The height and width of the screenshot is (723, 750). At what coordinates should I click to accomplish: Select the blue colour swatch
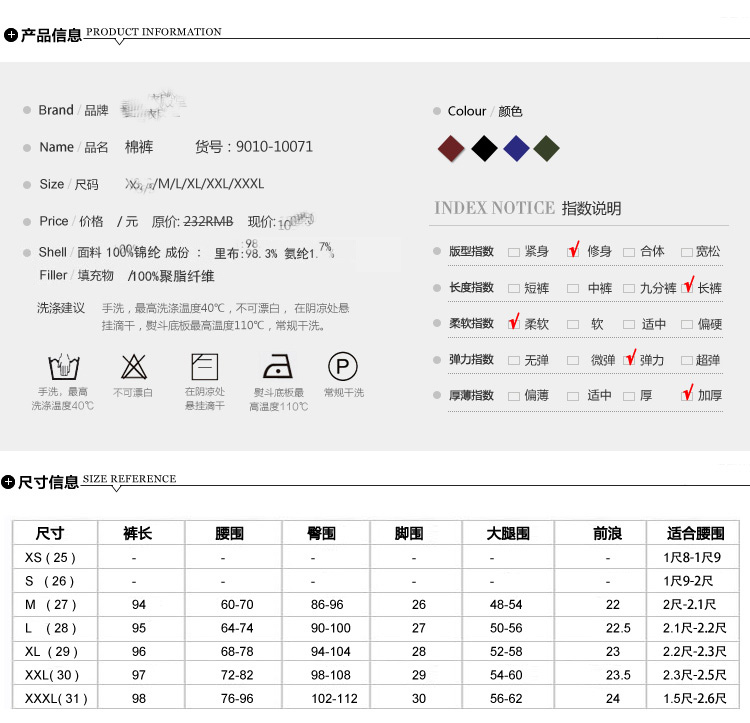(x=516, y=148)
